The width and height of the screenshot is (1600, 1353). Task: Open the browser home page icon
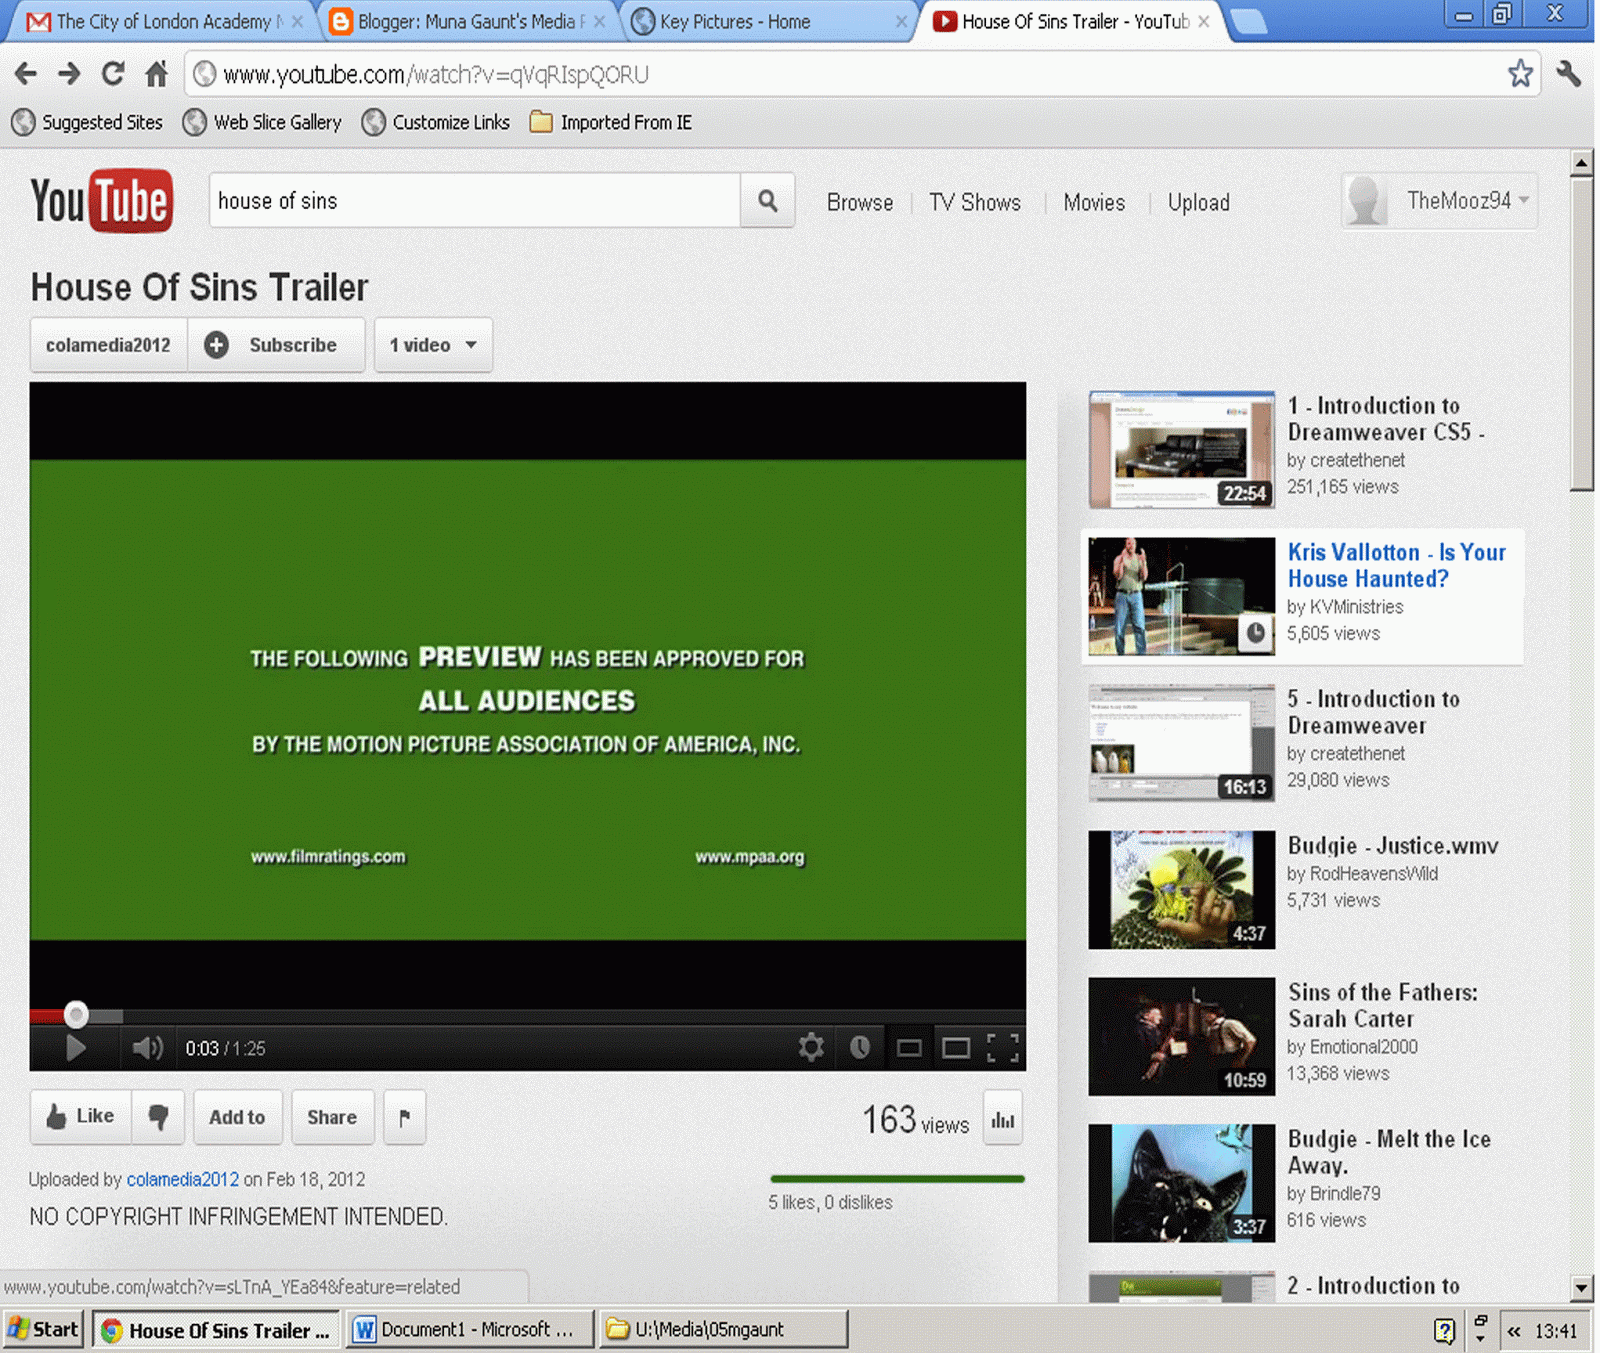(157, 74)
